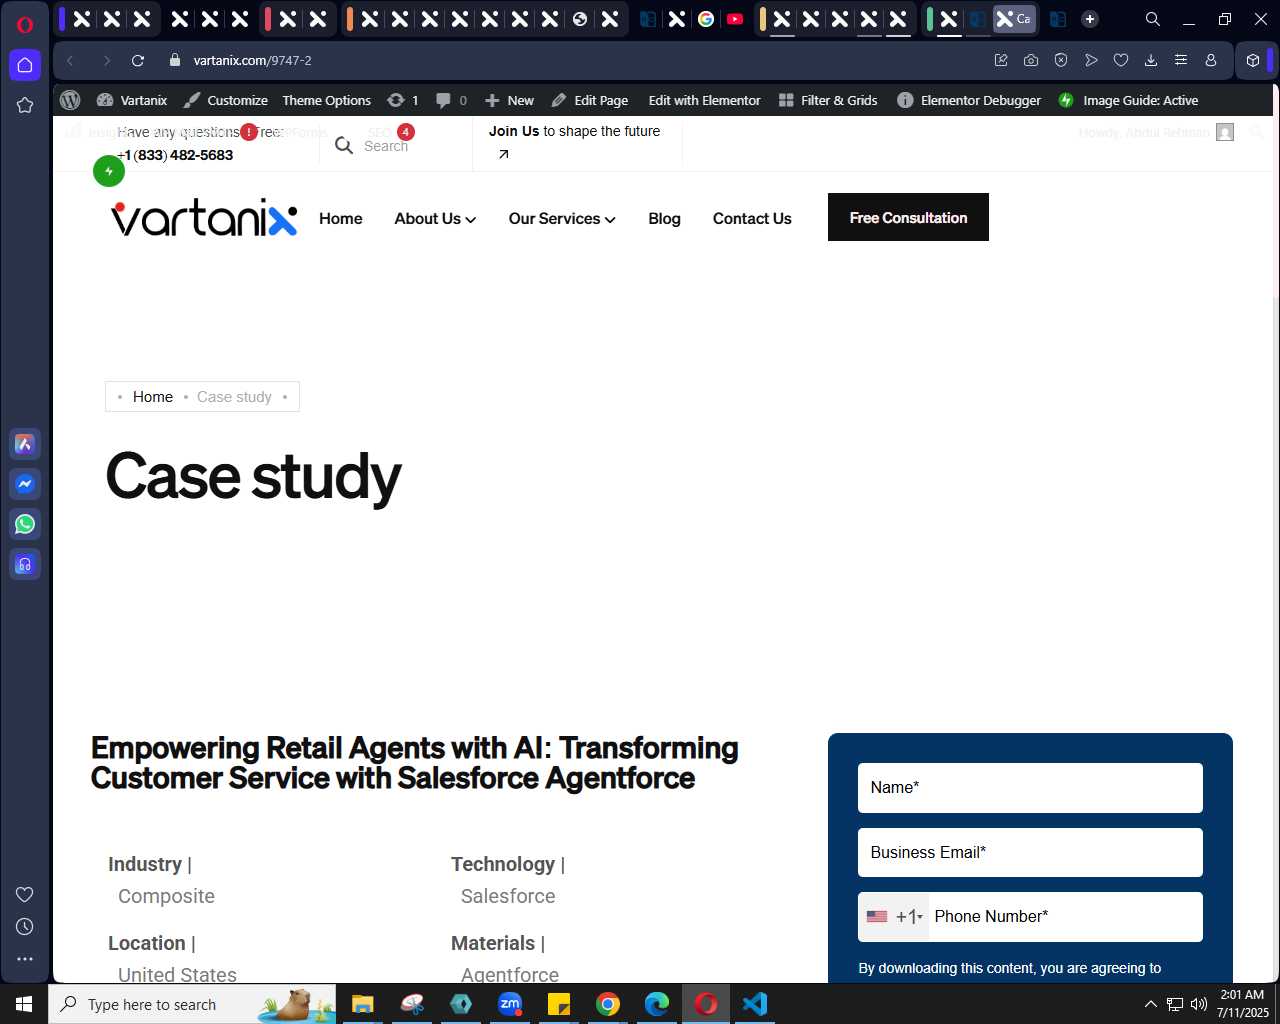Go back to the previous page
Image resolution: width=1280 pixels, height=1024 pixels.
pyautogui.click(x=71, y=61)
